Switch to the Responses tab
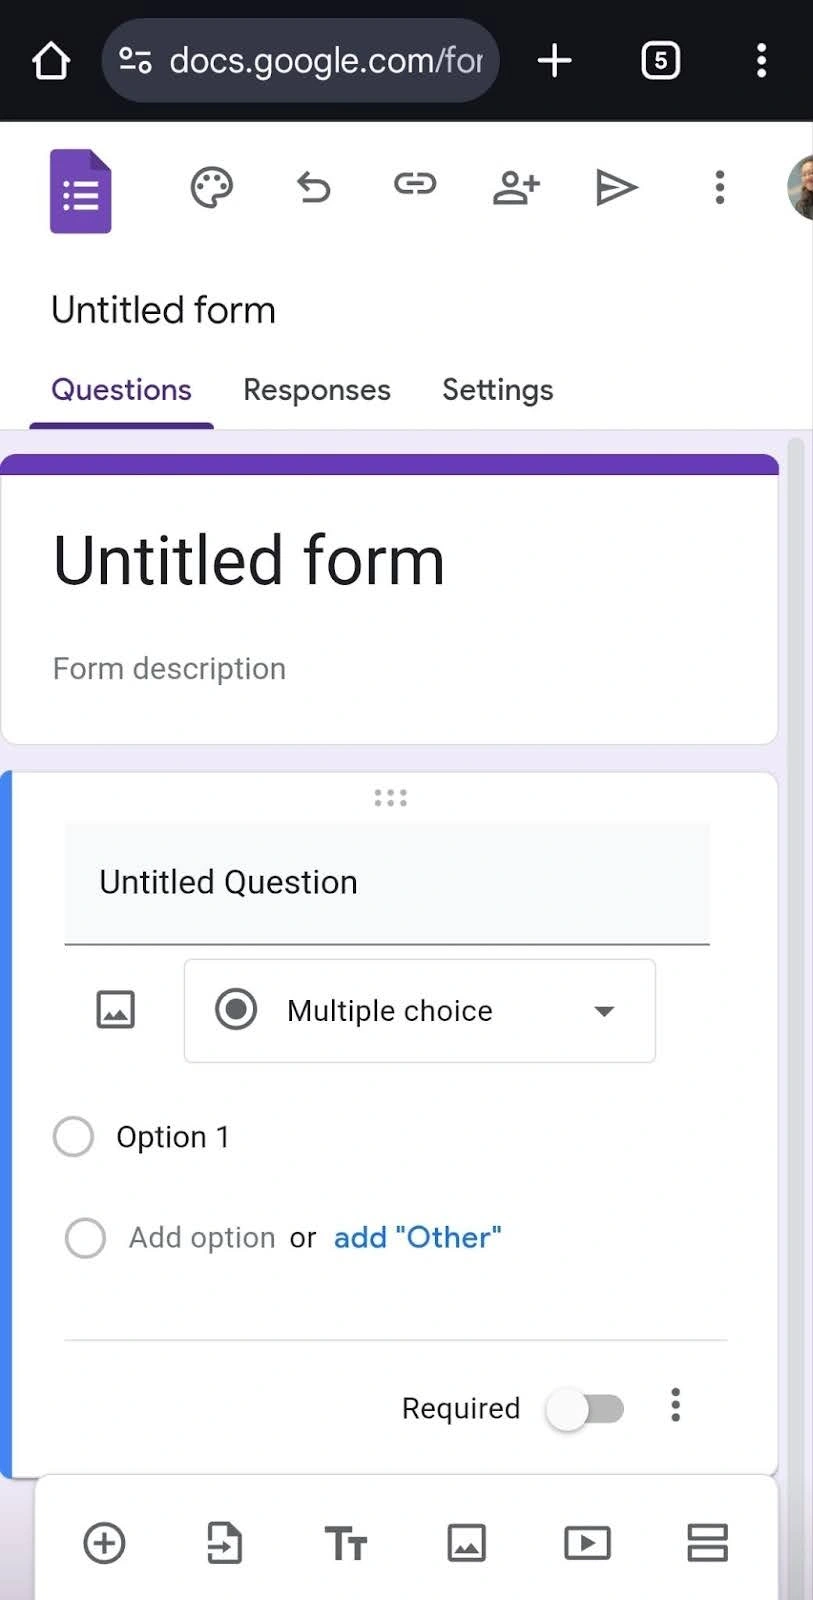 pyautogui.click(x=317, y=390)
